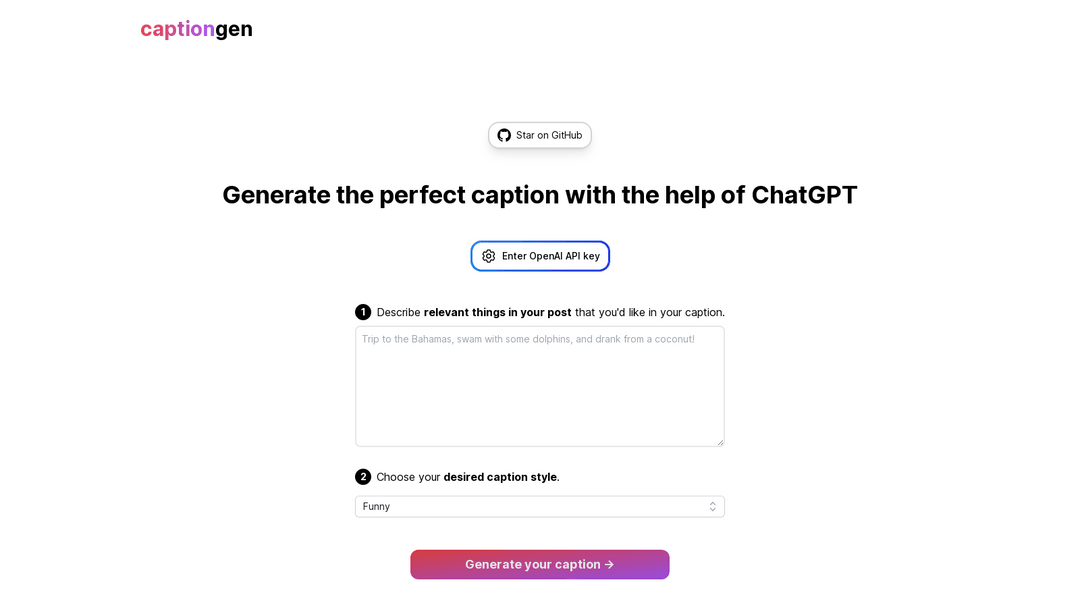The height and width of the screenshot is (608, 1080).
Task: Click the step 2 number badge
Action: point(363,477)
